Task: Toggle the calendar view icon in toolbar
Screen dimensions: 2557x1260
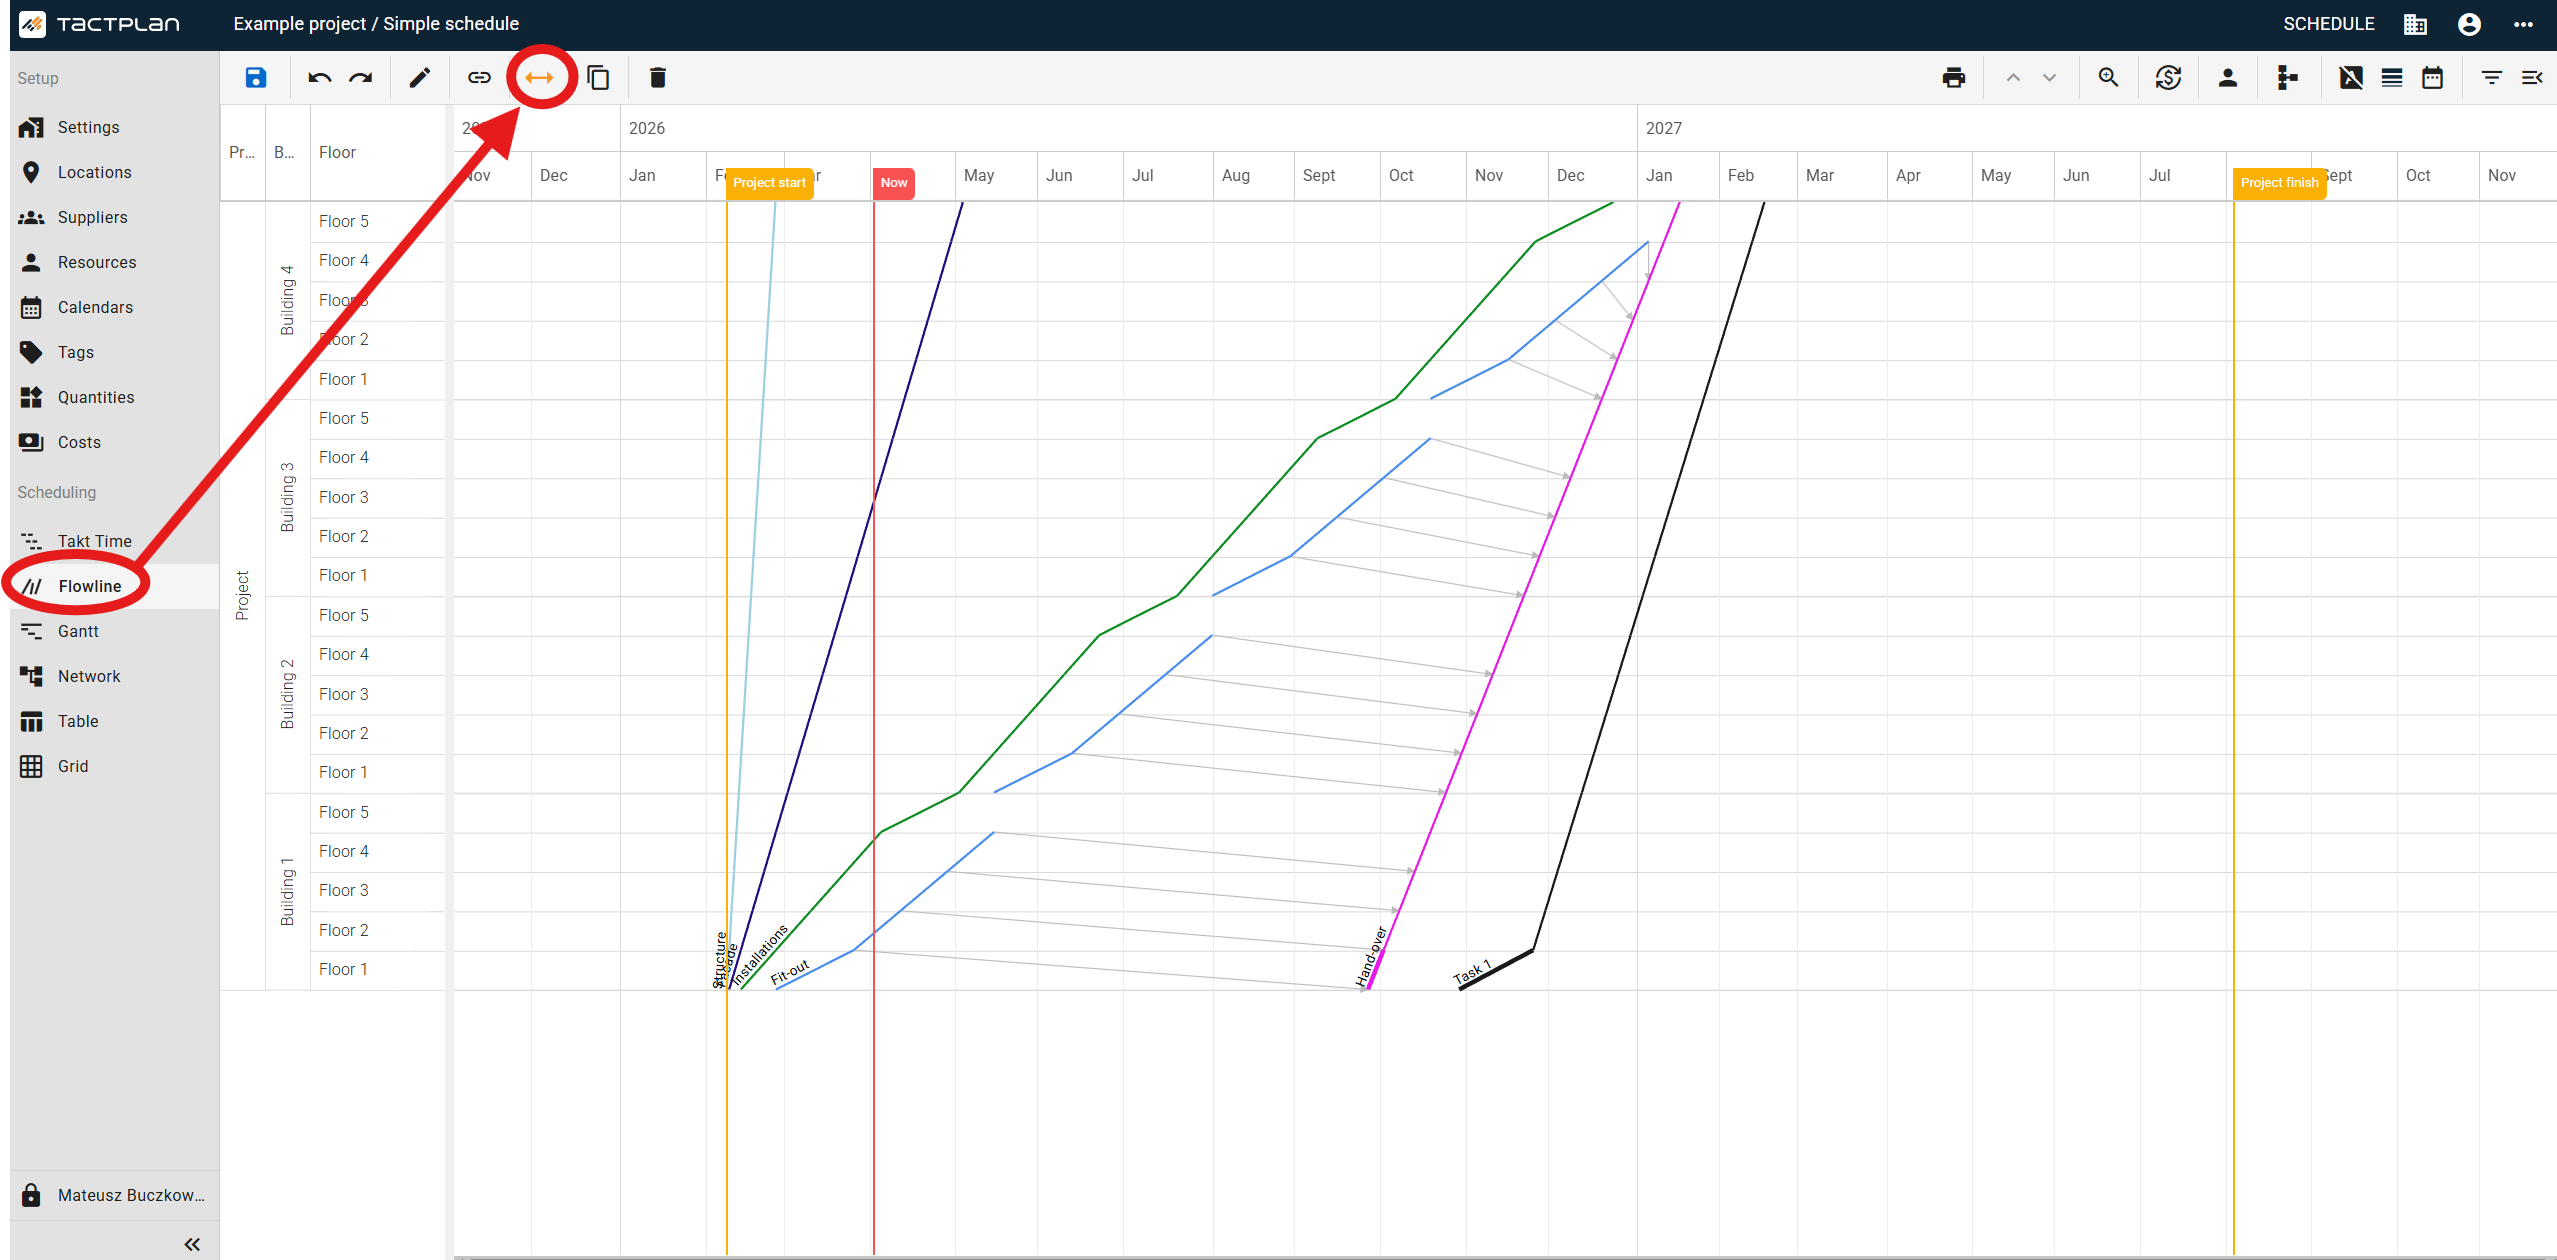Action: coord(2433,78)
